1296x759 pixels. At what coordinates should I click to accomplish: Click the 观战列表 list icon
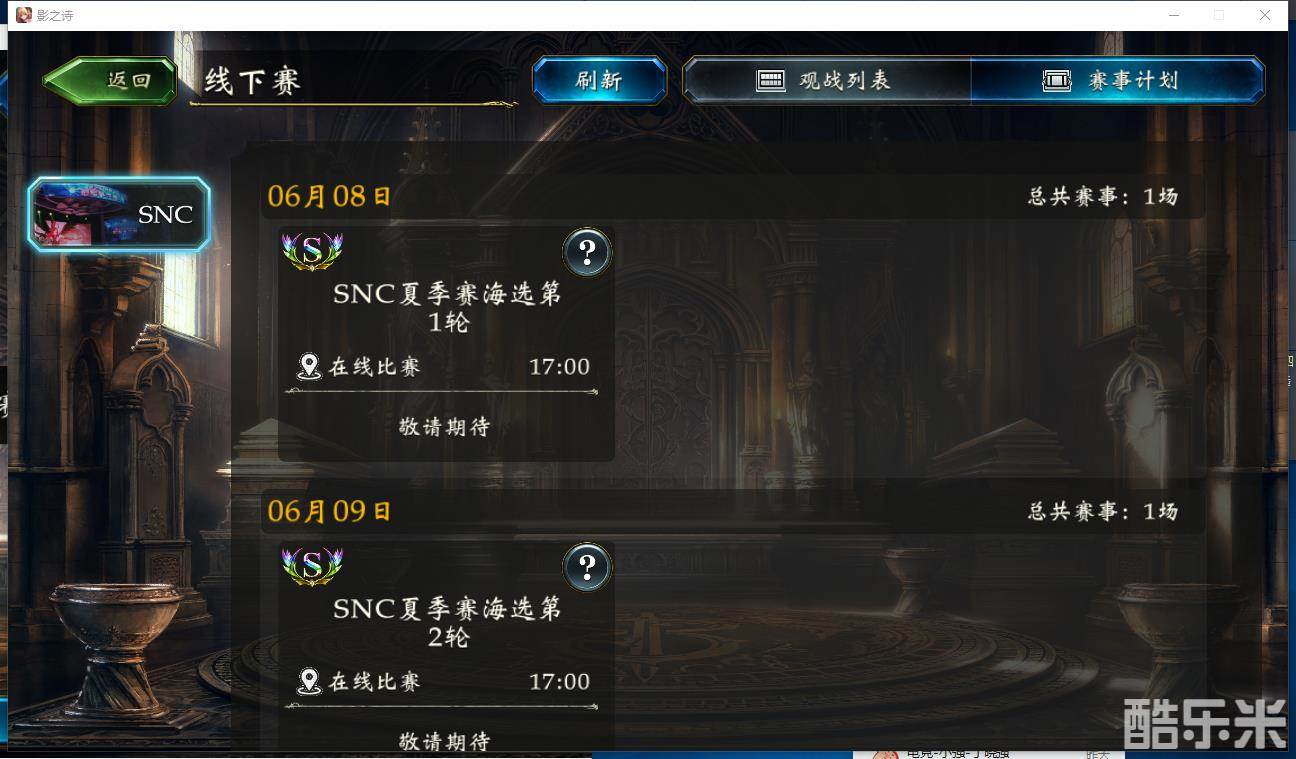771,81
